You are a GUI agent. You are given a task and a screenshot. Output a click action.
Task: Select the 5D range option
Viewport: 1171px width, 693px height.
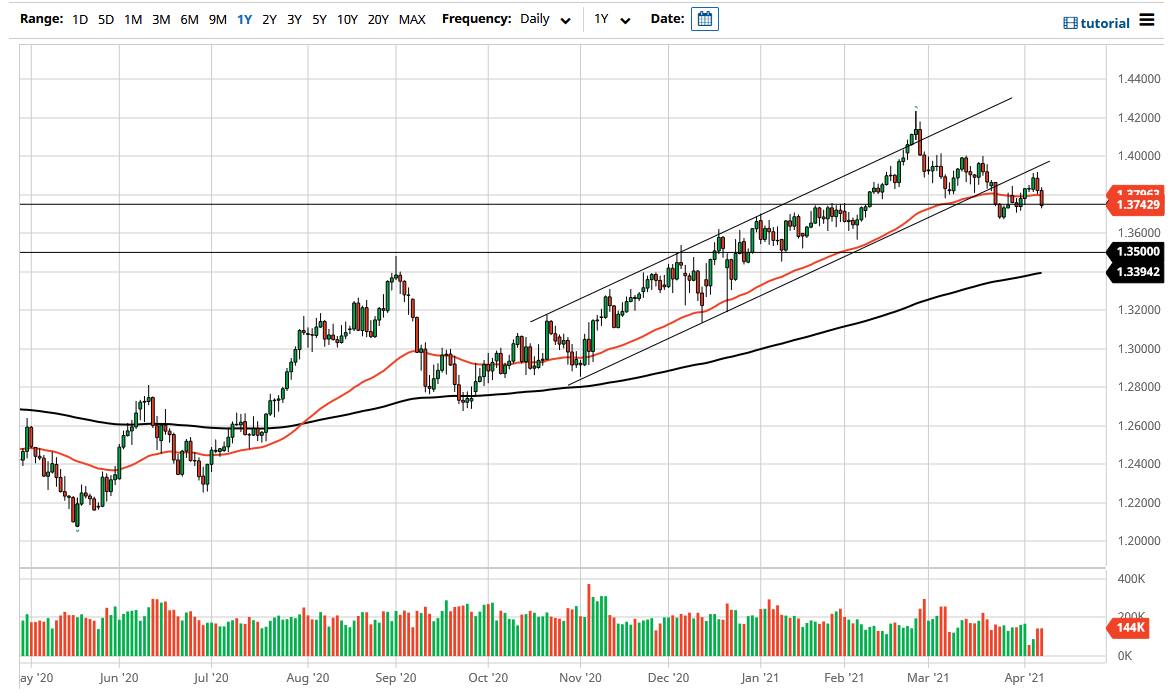[x=106, y=19]
